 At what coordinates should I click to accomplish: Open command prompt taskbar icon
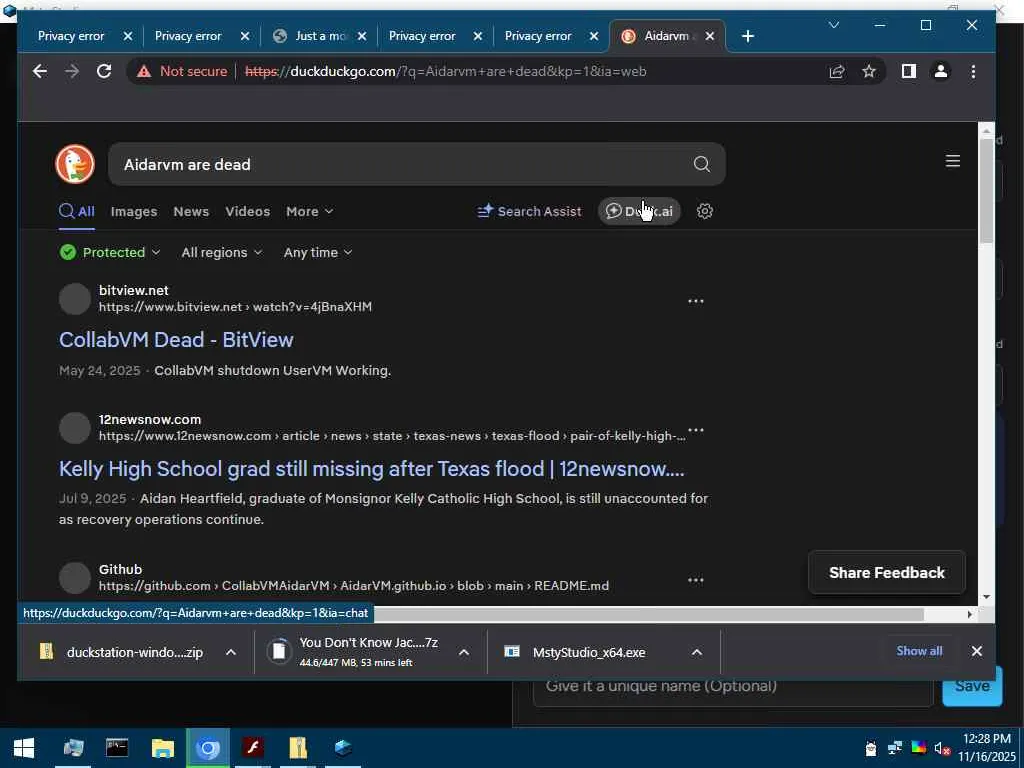point(118,748)
